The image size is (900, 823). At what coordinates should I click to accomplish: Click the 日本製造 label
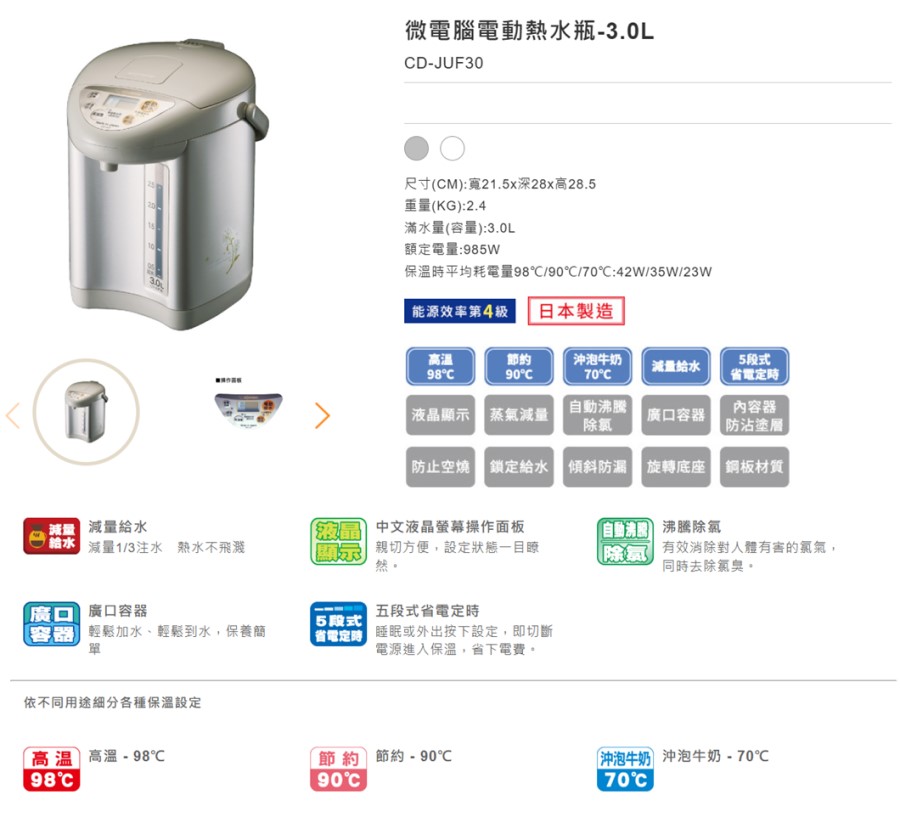pyautogui.click(x=576, y=311)
